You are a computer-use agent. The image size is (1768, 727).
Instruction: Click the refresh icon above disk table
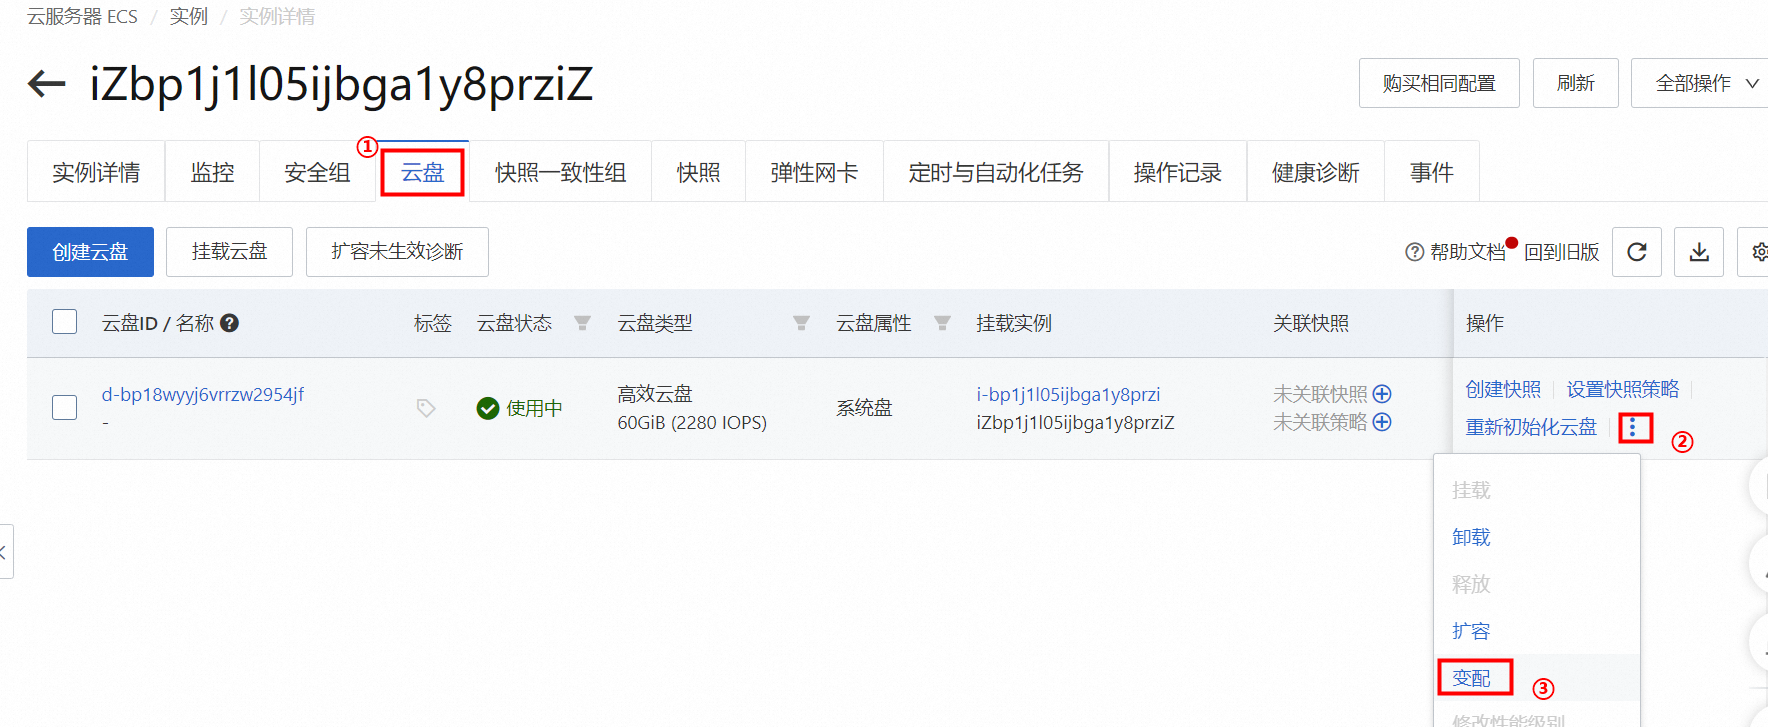[1637, 252]
